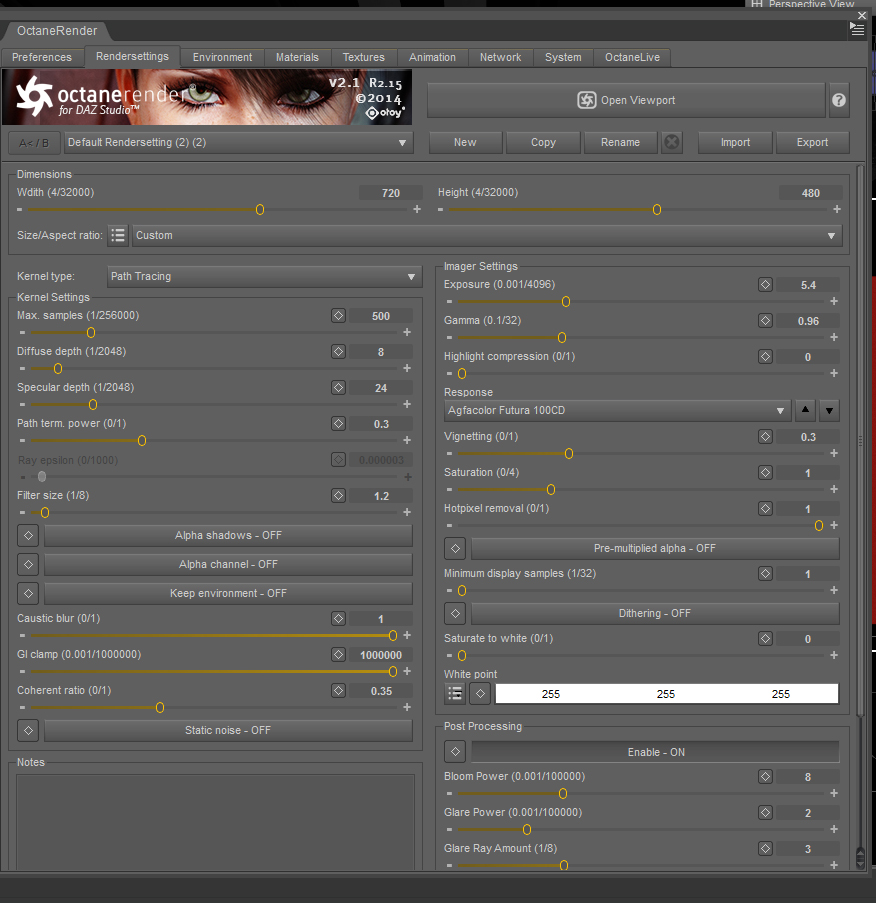Viewport: 876px width, 903px height.
Task: Click the Width plus increment button
Action: pyautogui.click(x=417, y=210)
